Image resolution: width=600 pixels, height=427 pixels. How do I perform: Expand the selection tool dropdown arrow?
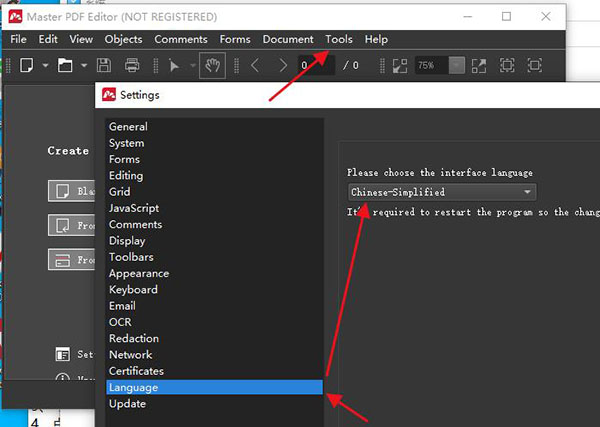pos(193,65)
